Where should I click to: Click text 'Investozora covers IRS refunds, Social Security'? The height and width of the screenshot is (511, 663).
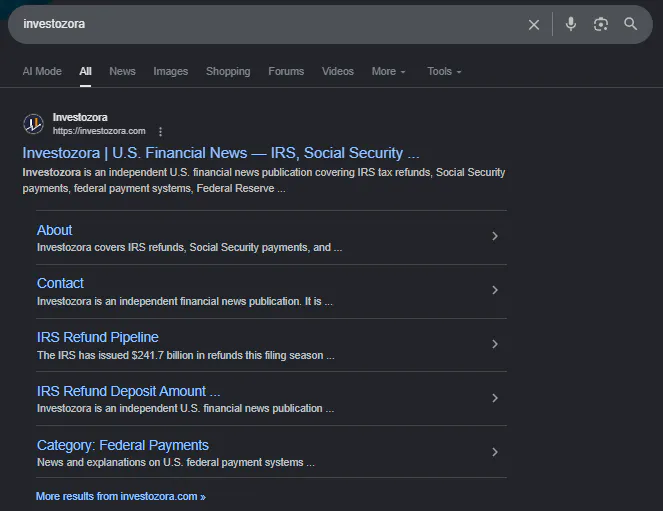point(148,247)
